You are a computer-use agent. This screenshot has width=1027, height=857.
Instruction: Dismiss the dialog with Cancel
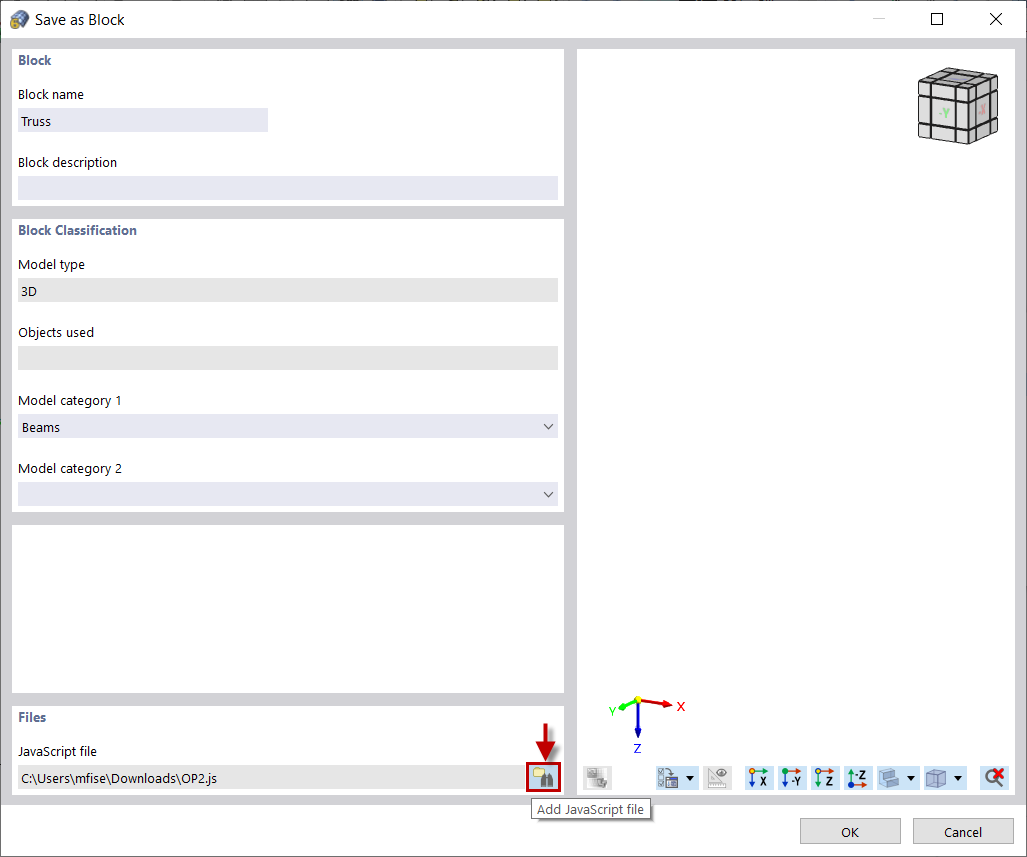tap(962, 831)
